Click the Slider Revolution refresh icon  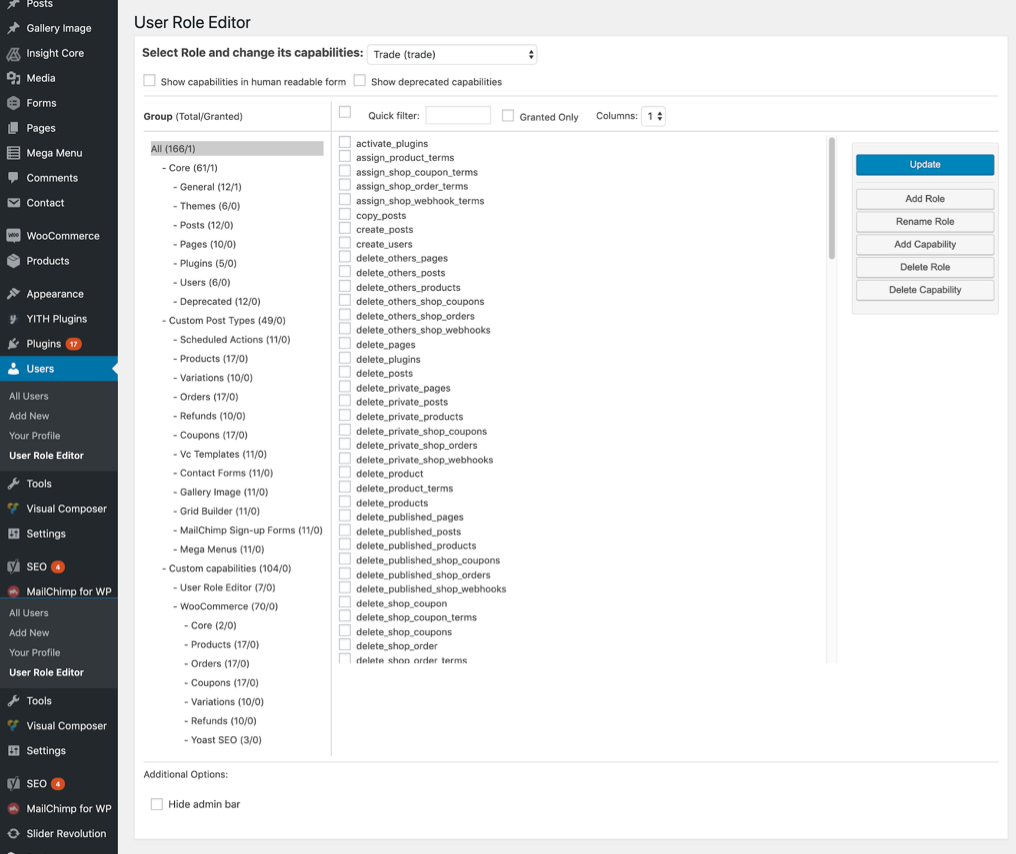click(13, 833)
